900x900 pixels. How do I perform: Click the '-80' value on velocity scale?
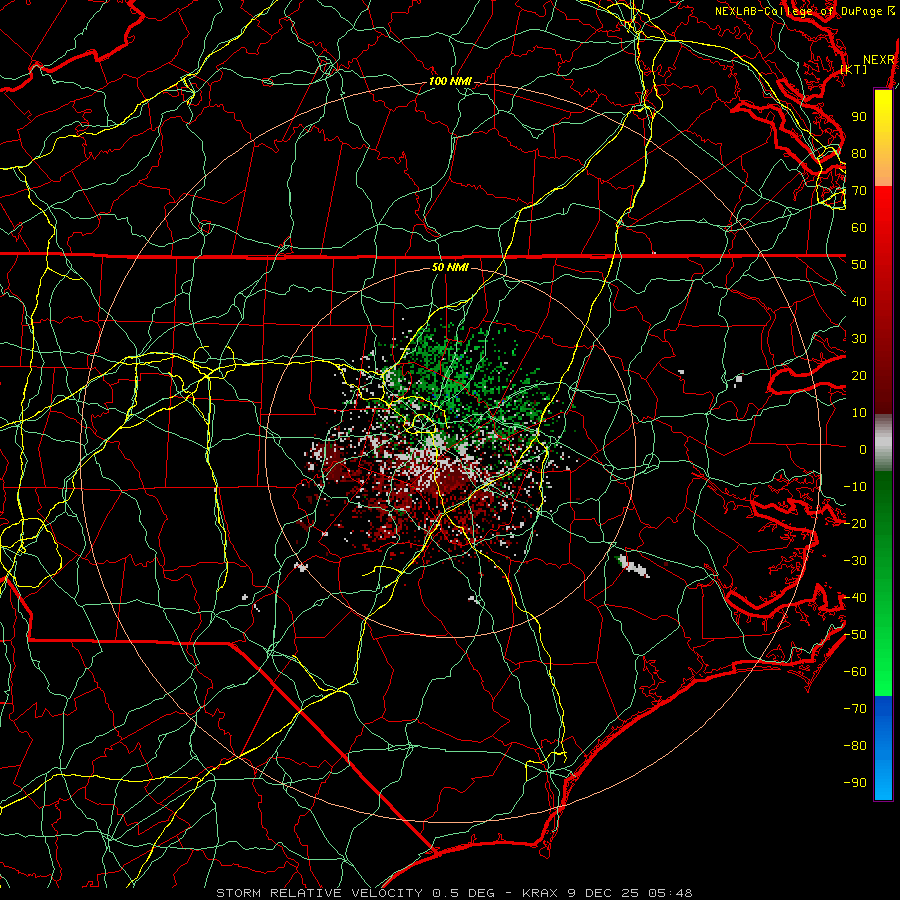coord(855,746)
